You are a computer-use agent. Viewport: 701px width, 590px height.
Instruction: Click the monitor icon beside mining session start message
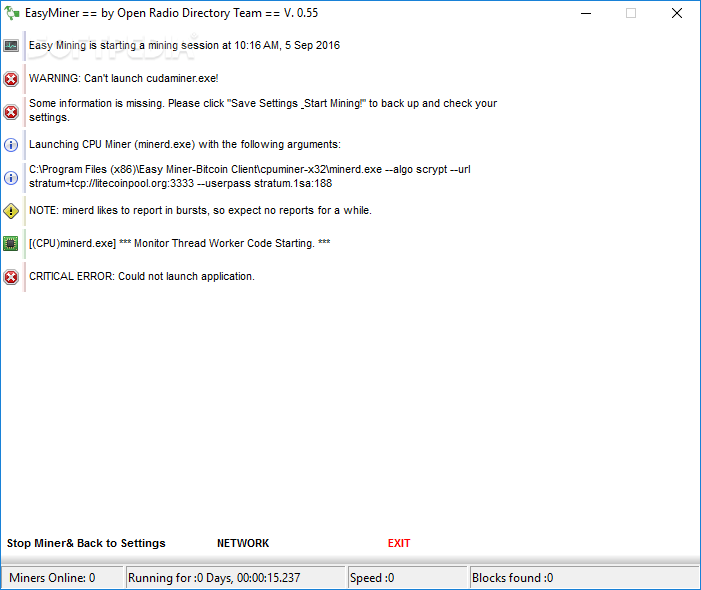[x=11, y=46]
